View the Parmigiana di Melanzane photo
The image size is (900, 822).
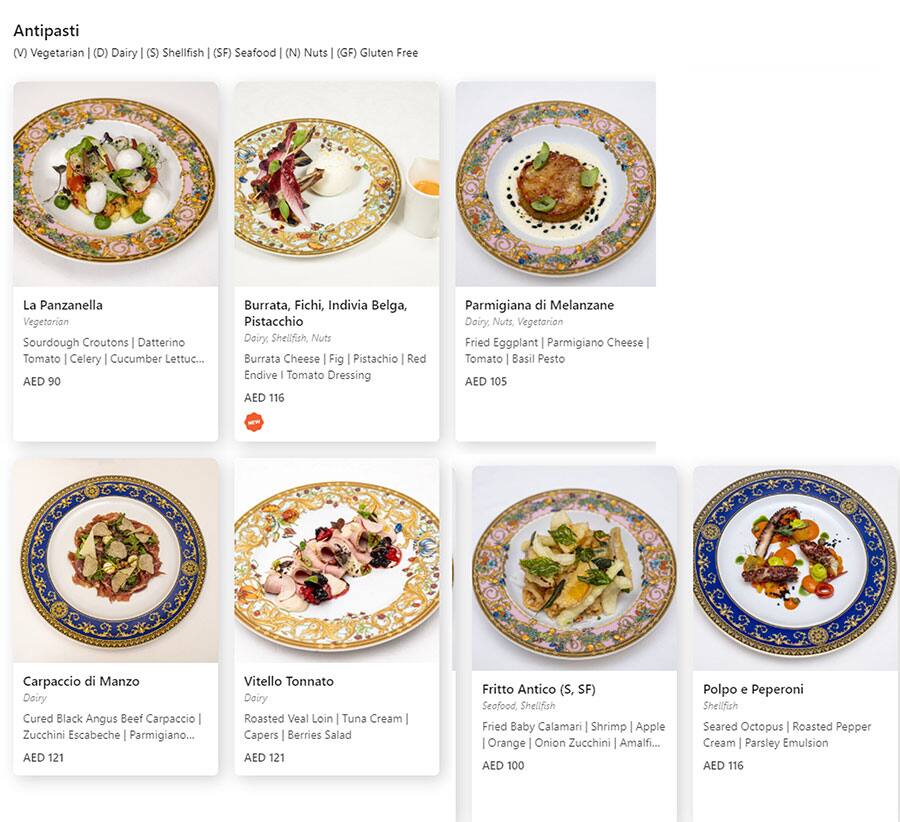click(556, 184)
